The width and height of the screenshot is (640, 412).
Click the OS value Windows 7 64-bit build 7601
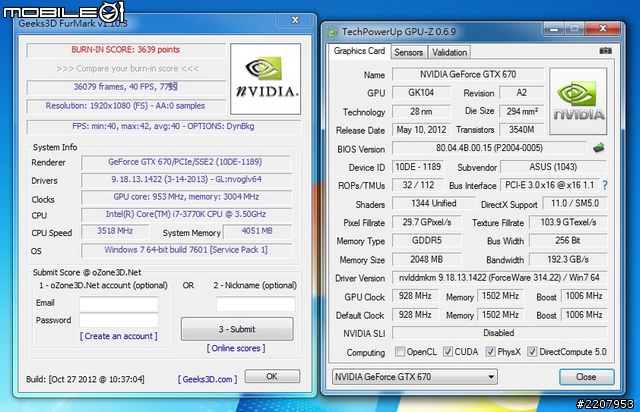pos(187,250)
